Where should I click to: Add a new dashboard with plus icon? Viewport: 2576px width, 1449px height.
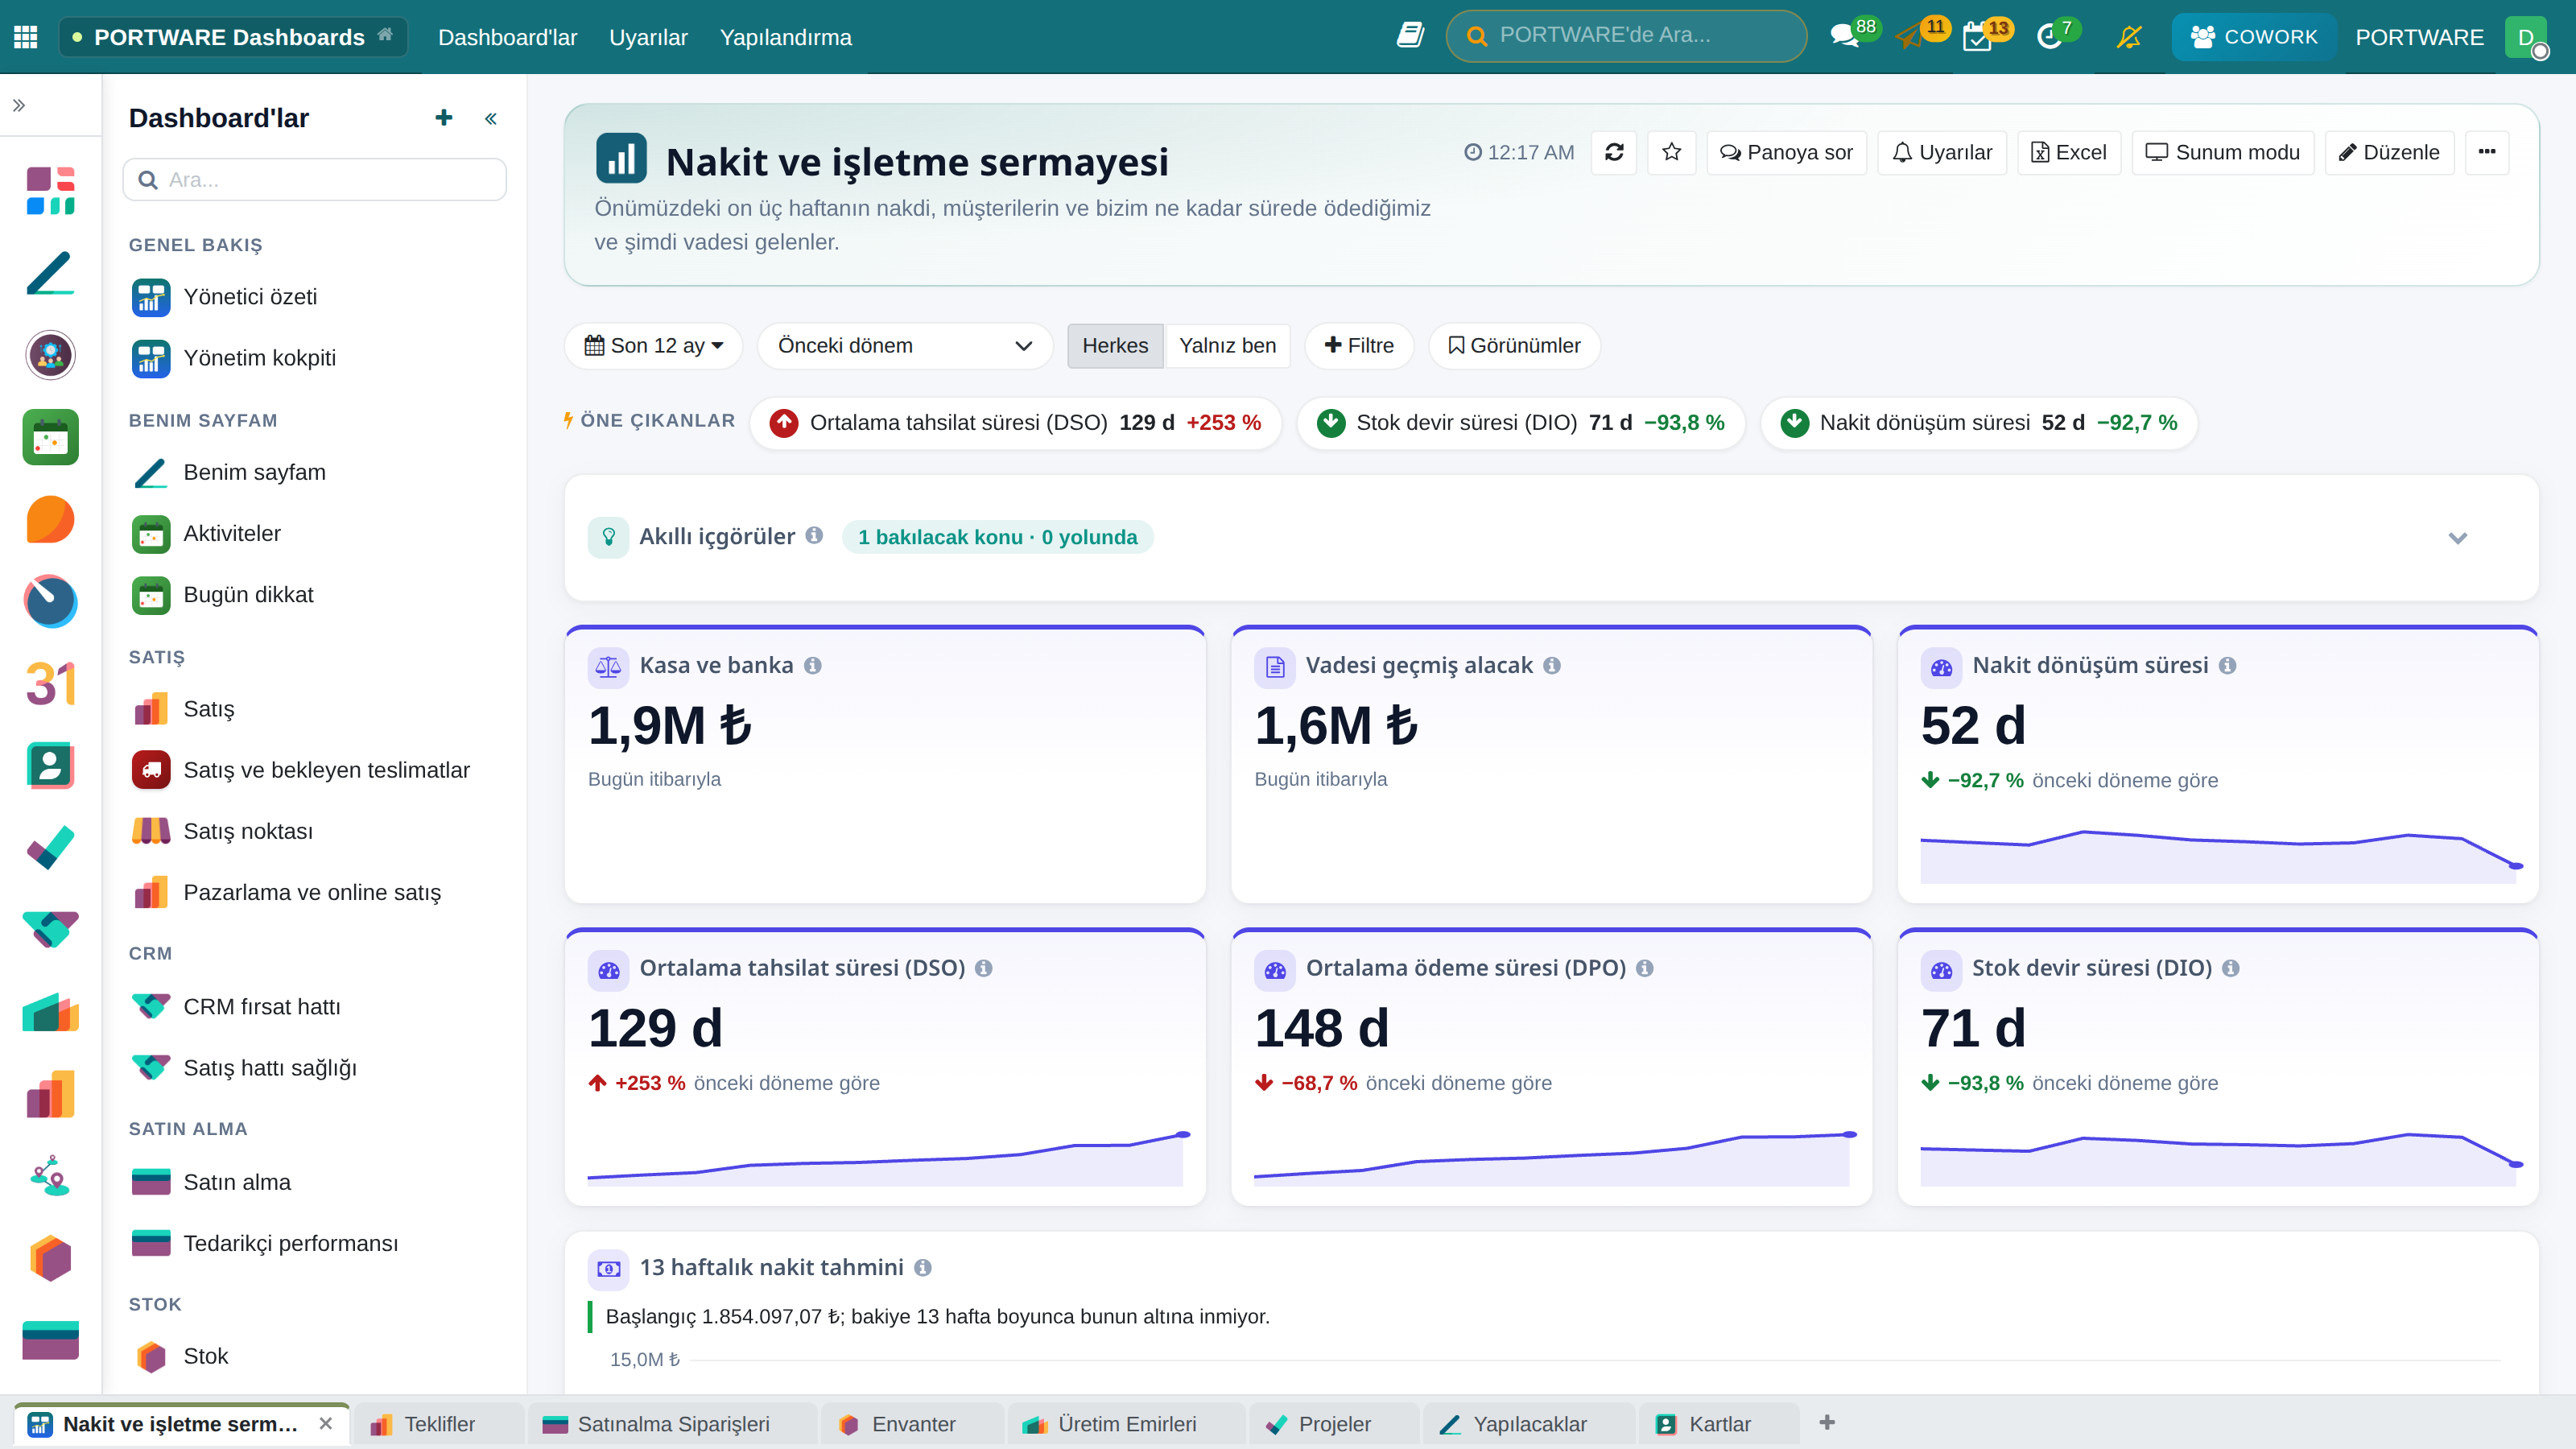click(x=444, y=118)
